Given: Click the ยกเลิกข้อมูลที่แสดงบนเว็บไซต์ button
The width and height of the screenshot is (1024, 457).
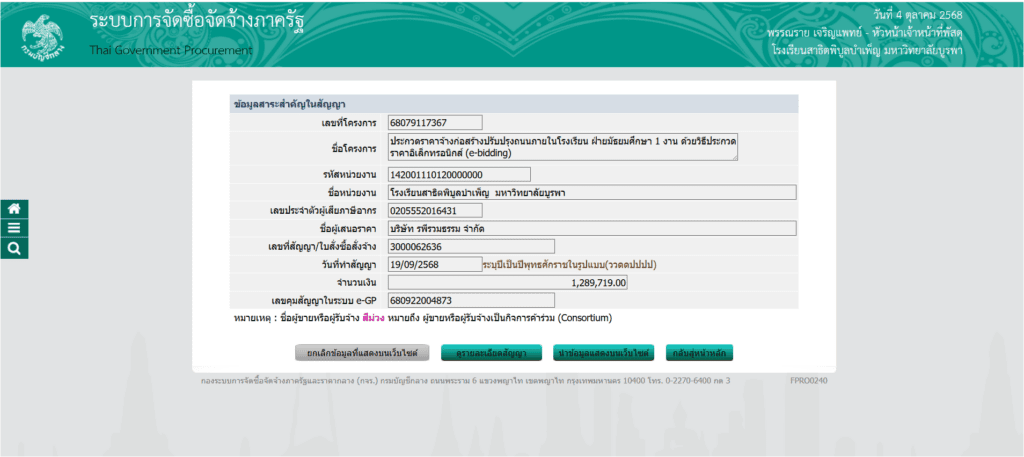Looking at the screenshot, I should point(362,353).
